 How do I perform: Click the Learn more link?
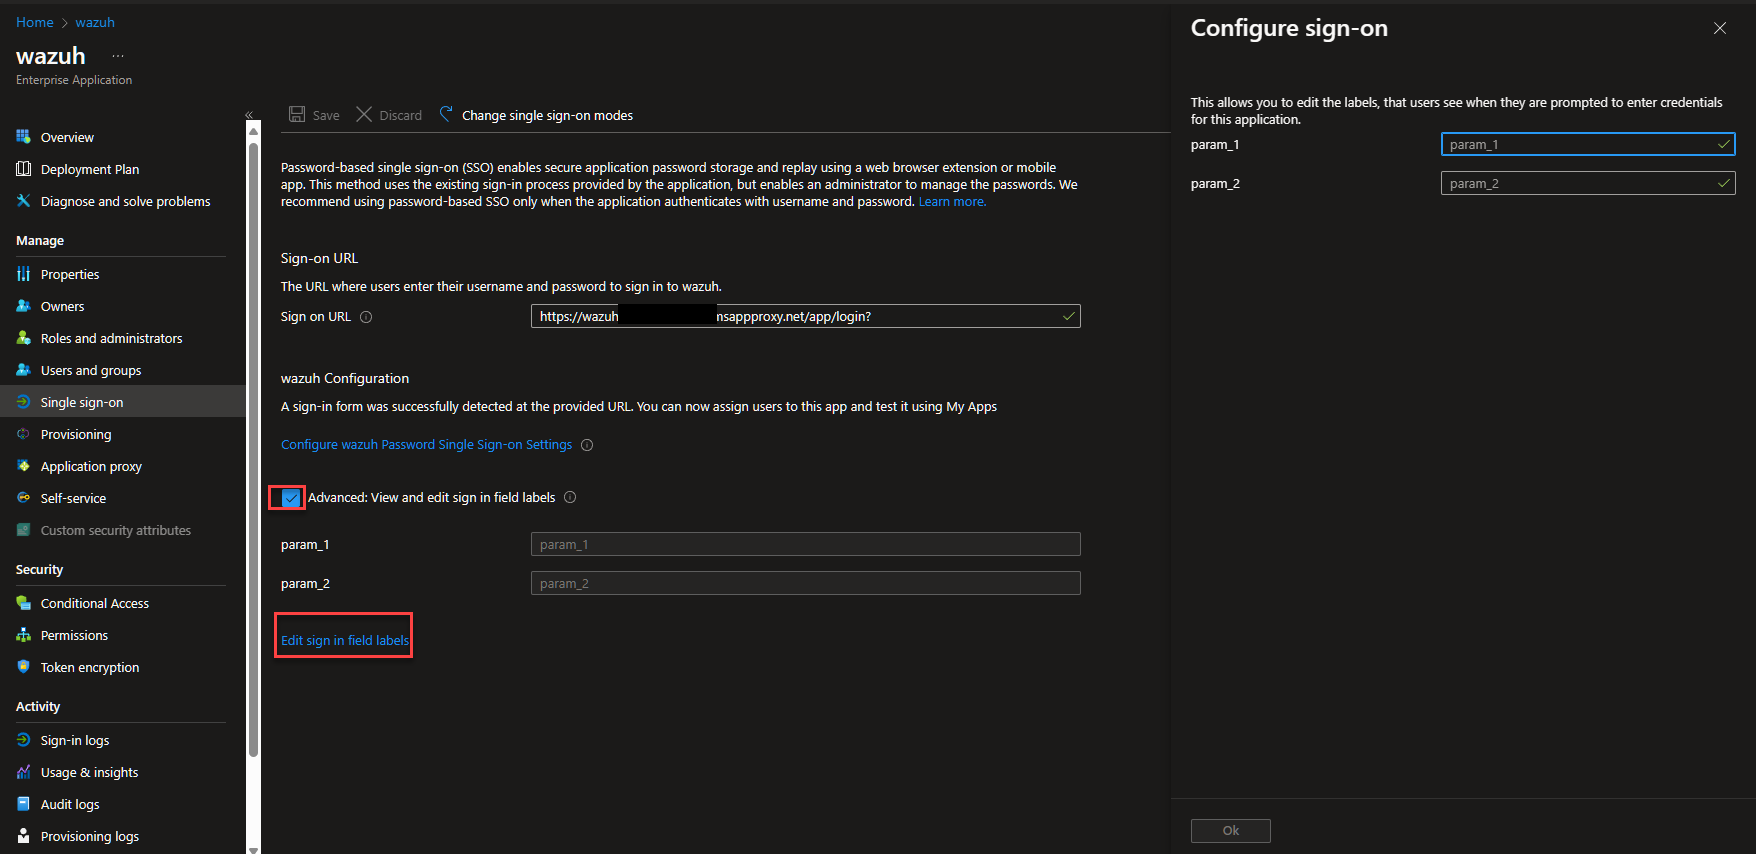(x=952, y=202)
